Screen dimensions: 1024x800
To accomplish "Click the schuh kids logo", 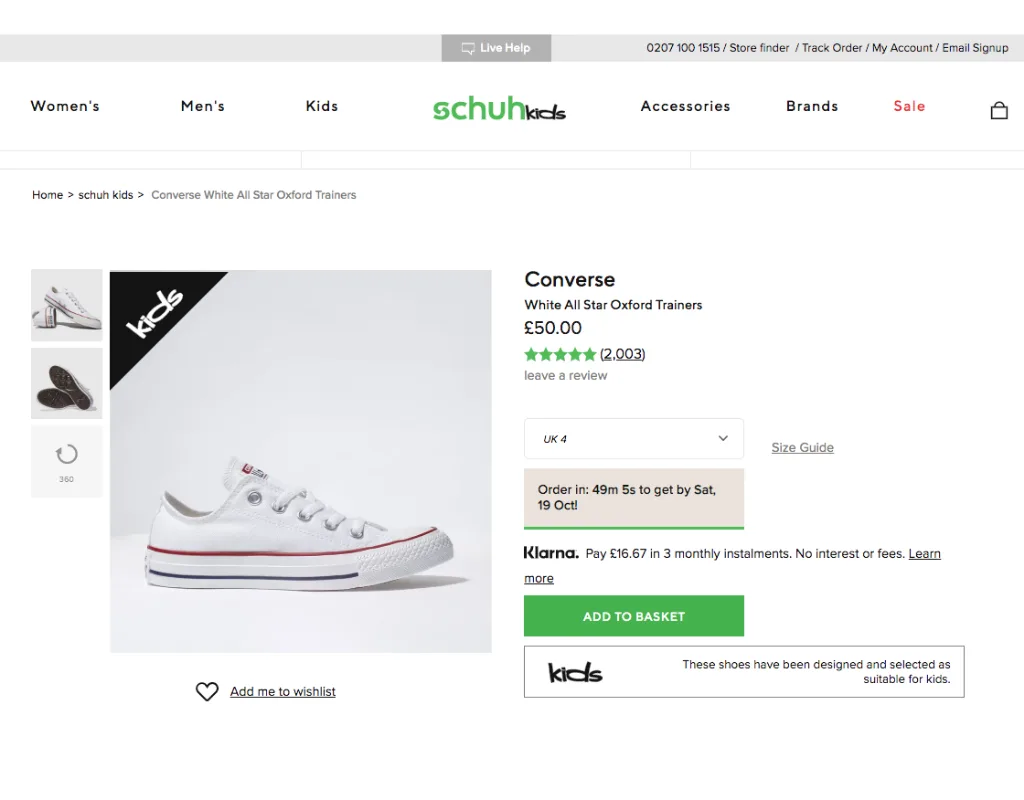I will (499, 108).
